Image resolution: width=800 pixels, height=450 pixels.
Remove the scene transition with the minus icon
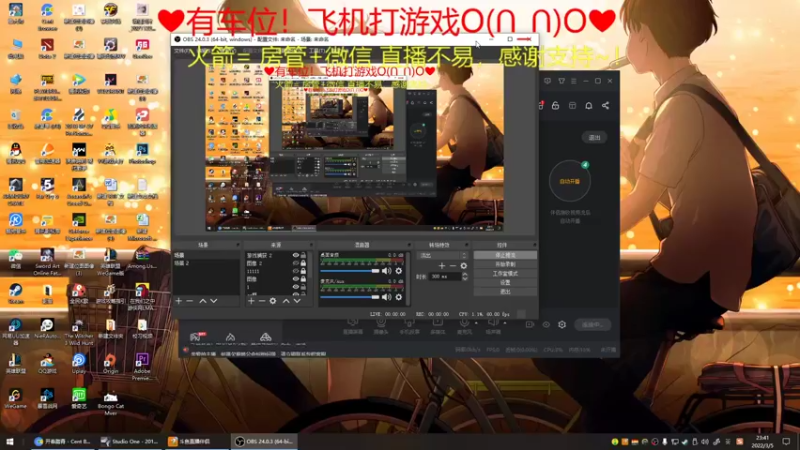pyautogui.click(x=453, y=266)
